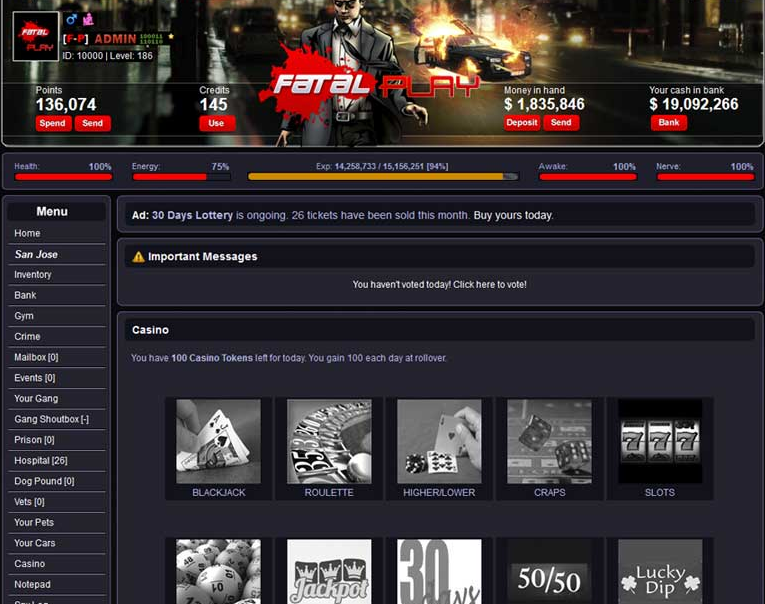Click the 30 Days Lottery ad link
Screen dimensions: 765x604
[x=192, y=215]
